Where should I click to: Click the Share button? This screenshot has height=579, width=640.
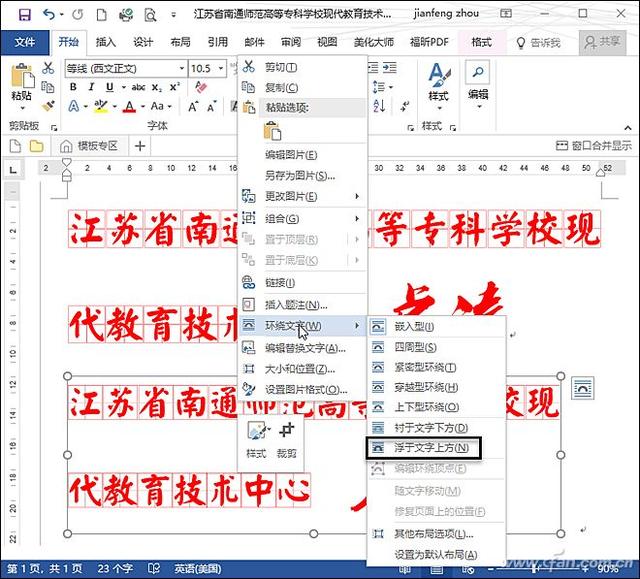(x=602, y=42)
